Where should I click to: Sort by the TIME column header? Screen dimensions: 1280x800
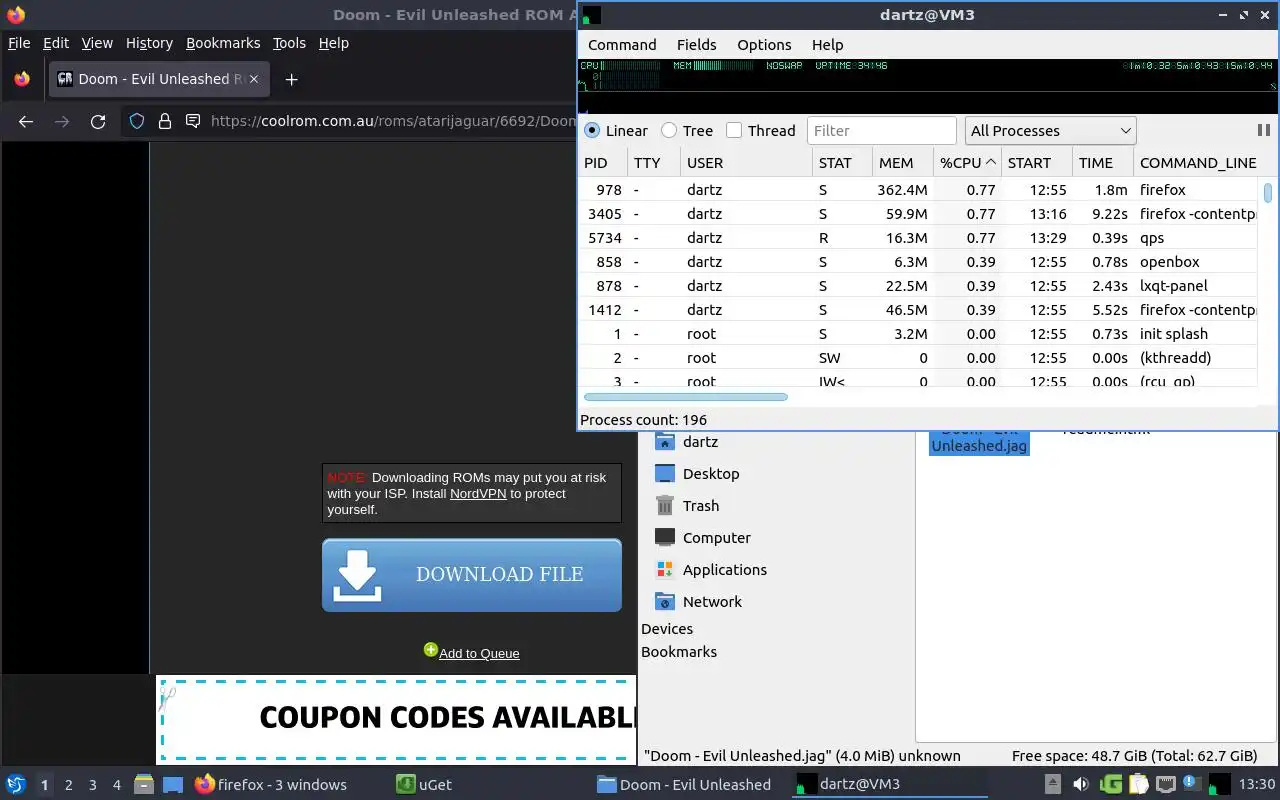(1102, 163)
